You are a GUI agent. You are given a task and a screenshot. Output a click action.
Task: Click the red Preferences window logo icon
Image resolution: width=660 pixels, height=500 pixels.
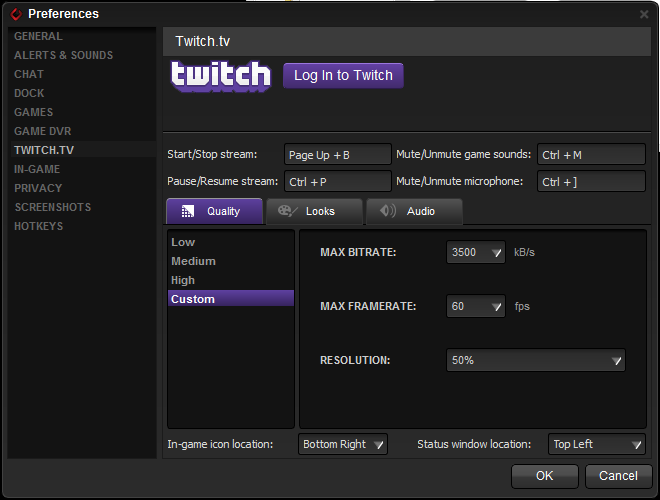point(16,14)
